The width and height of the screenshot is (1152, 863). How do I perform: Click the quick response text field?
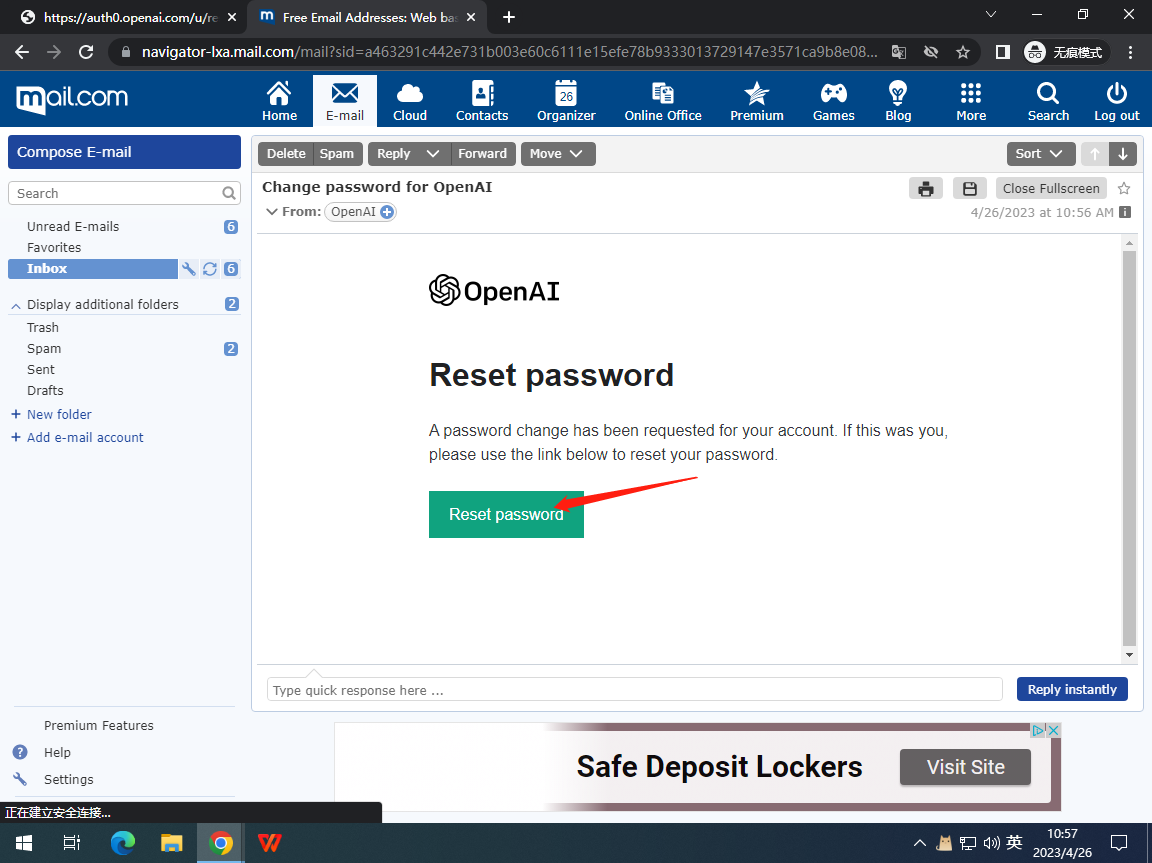634,690
